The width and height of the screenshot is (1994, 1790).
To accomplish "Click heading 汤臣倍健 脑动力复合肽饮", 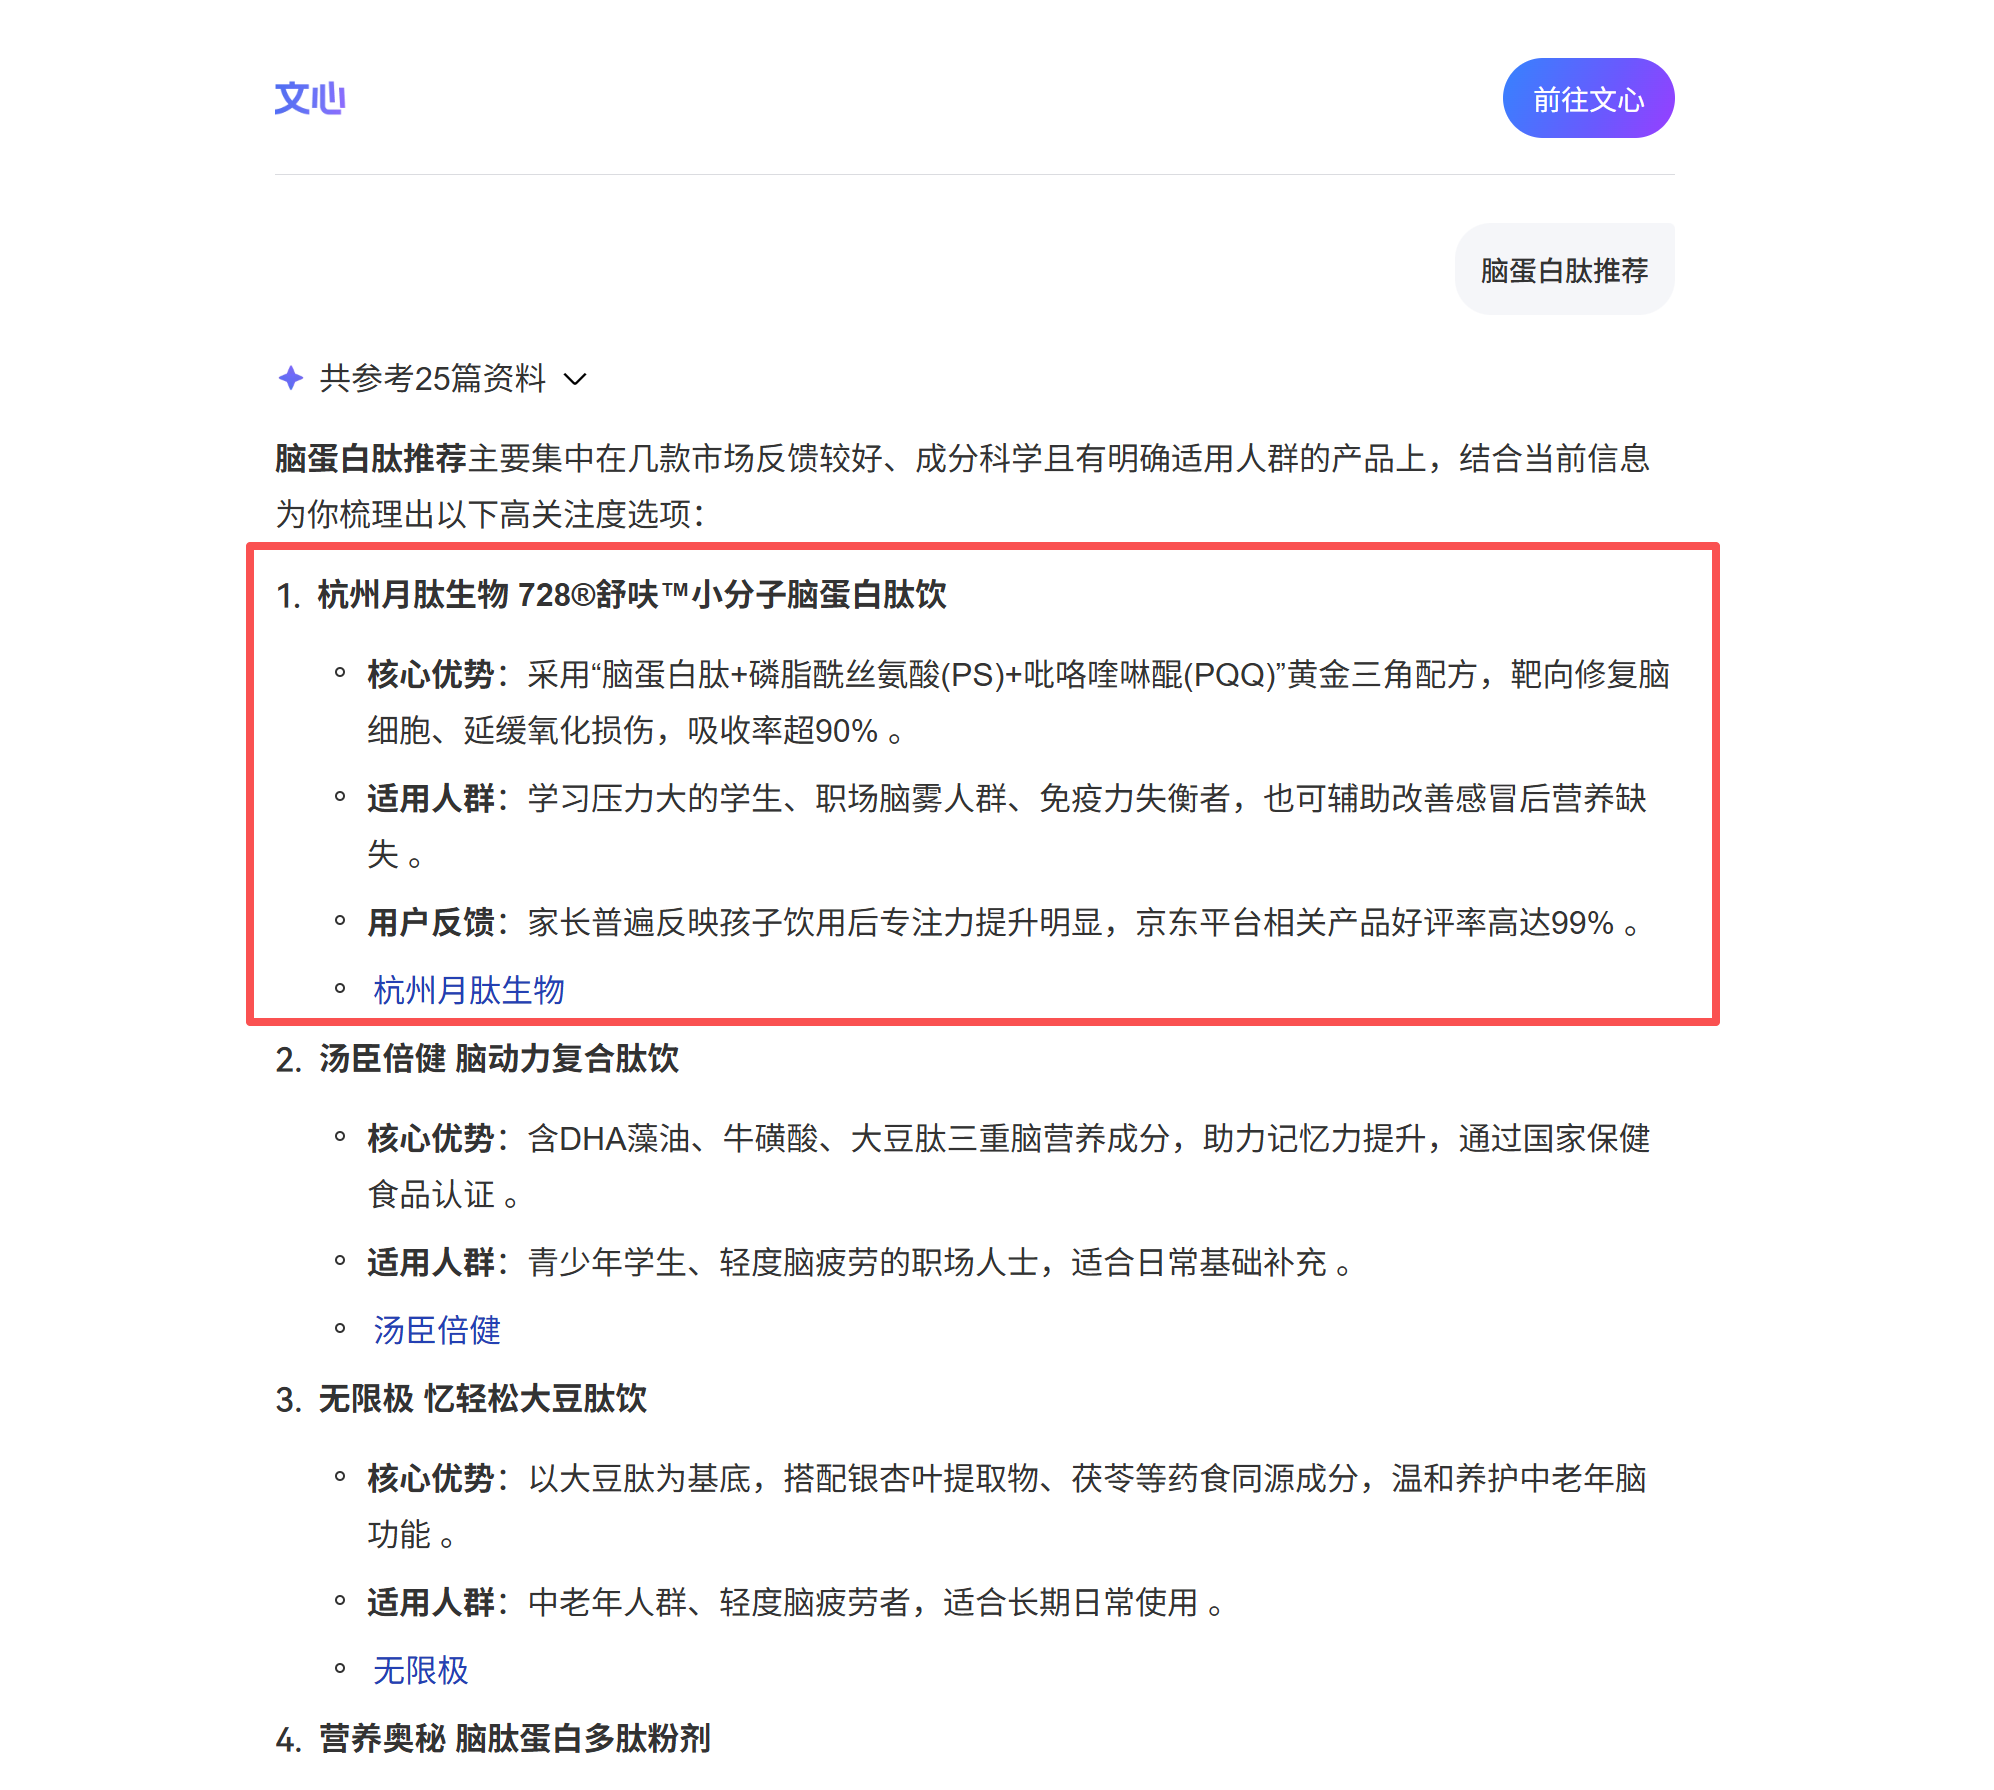I will click(x=498, y=1058).
